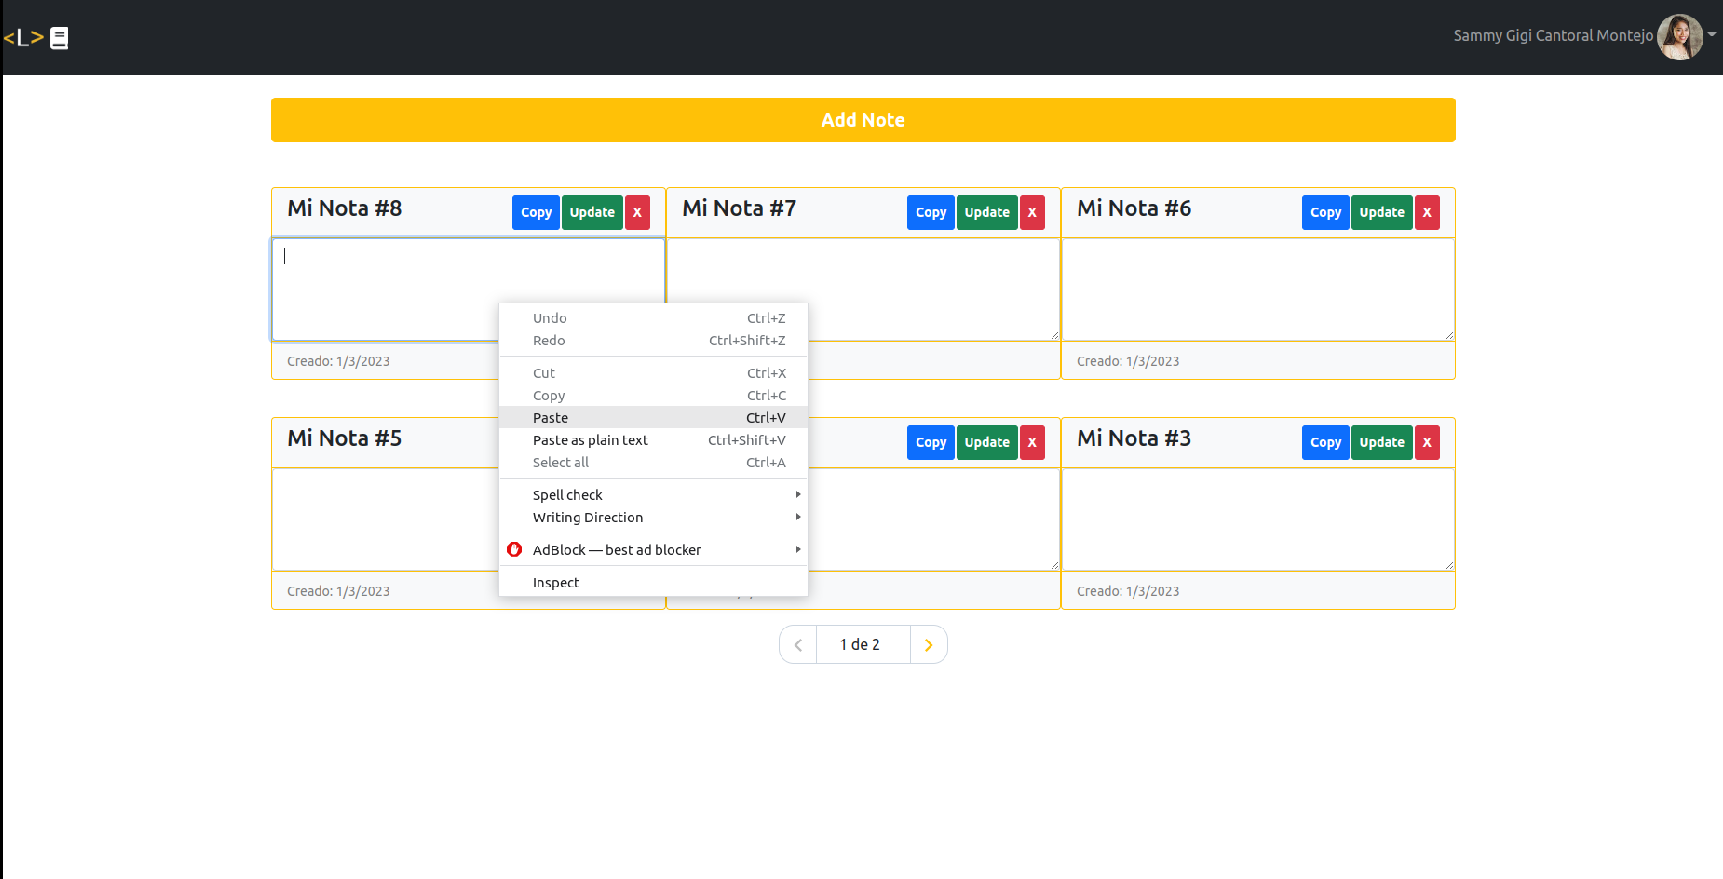Focus the Mi Nota #6 text area

tap(1258, 290)
